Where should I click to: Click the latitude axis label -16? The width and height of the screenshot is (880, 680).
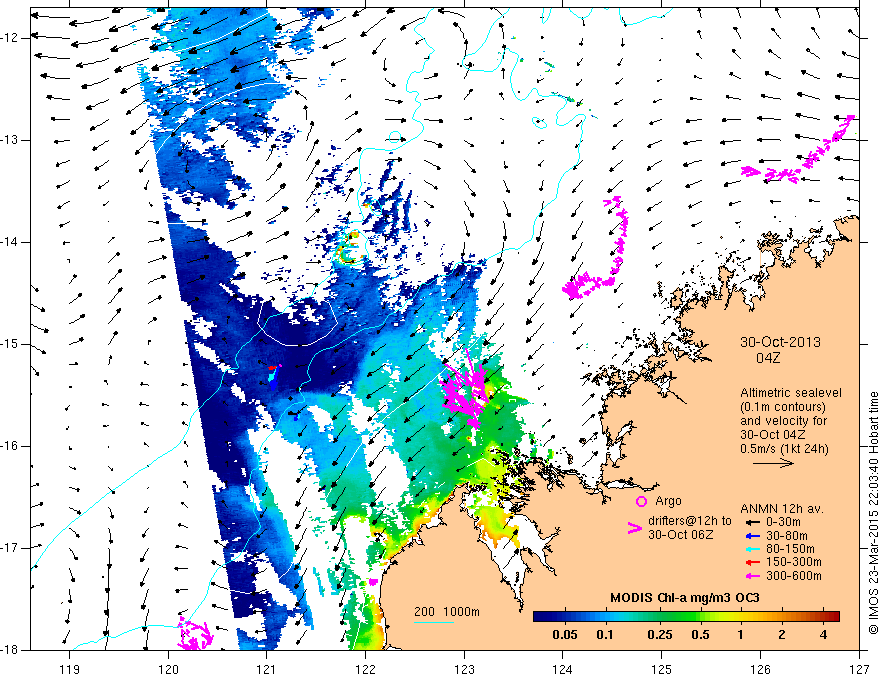click(11, 446)
